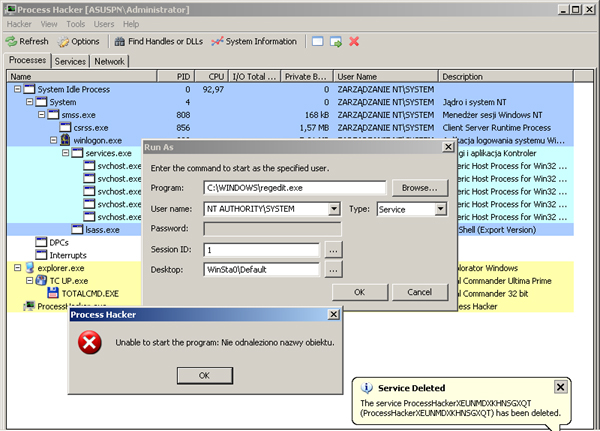Sort by the Name column header
This screenshot has height=431, width=600.
point(82,77)
